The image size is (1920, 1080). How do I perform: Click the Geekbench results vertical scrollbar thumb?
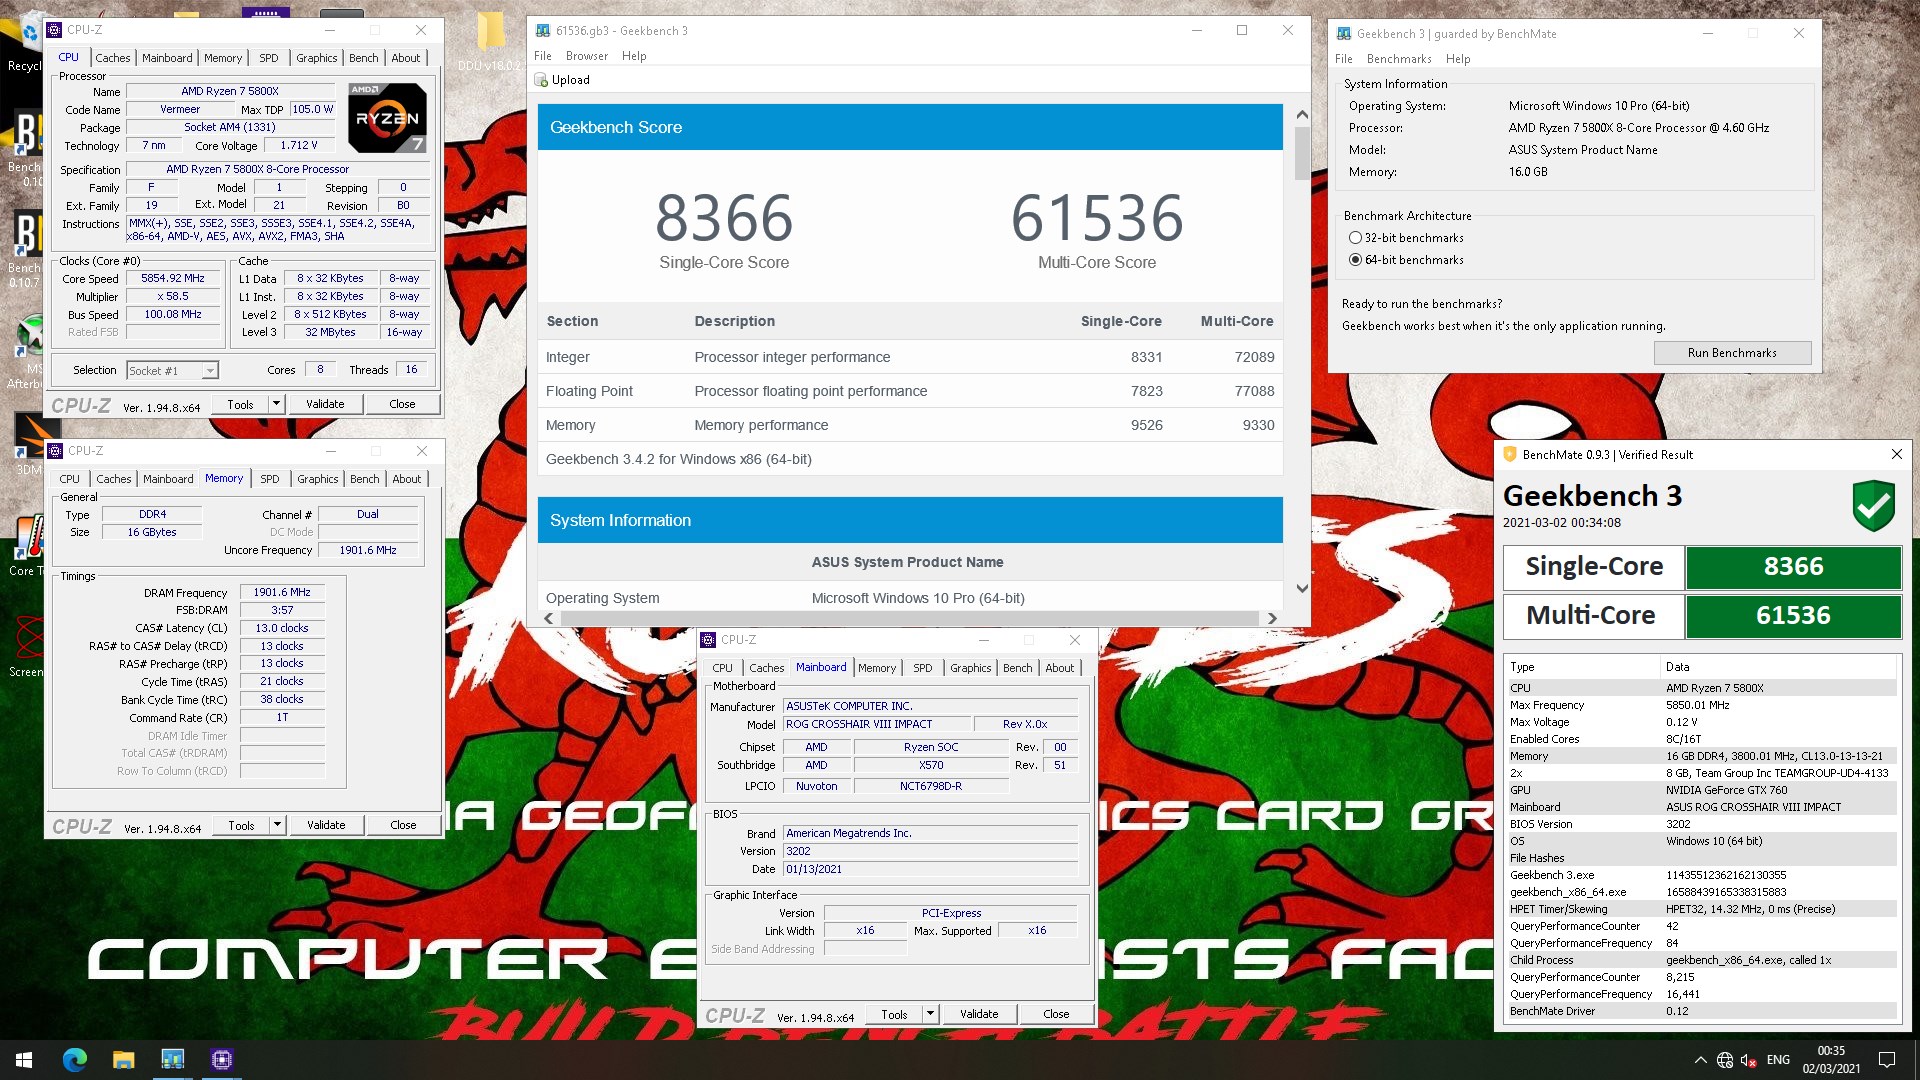1302,153
